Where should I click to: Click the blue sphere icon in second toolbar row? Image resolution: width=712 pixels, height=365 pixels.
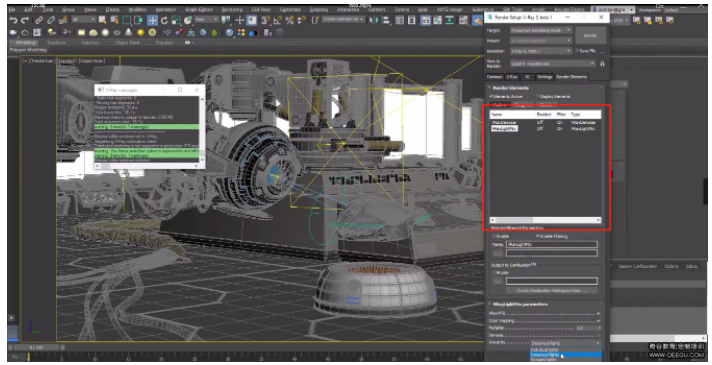click(x=229, y=33)
